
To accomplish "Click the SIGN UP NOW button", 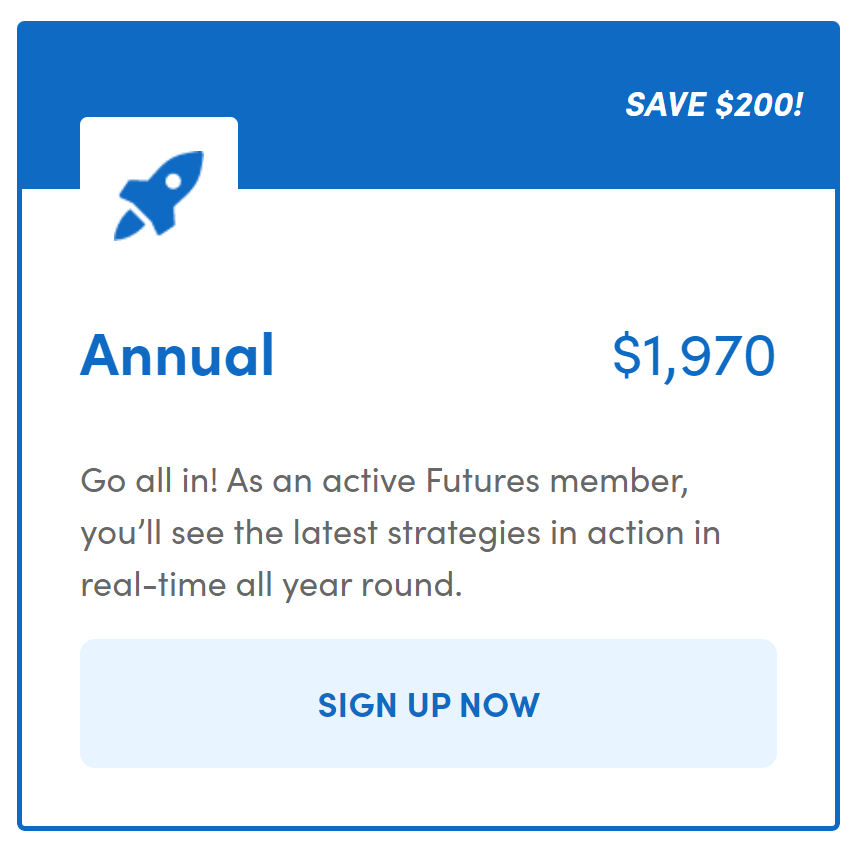I will (428, 703).
